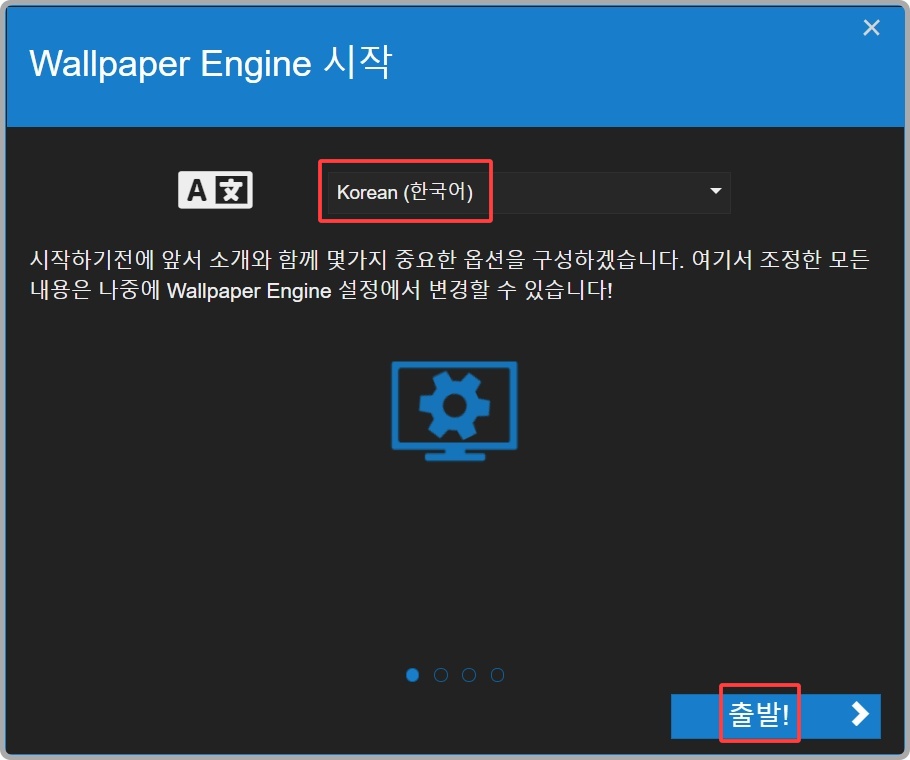Select the second pagination dot
This screenshot has height=760, width=910.
(440, 675)
